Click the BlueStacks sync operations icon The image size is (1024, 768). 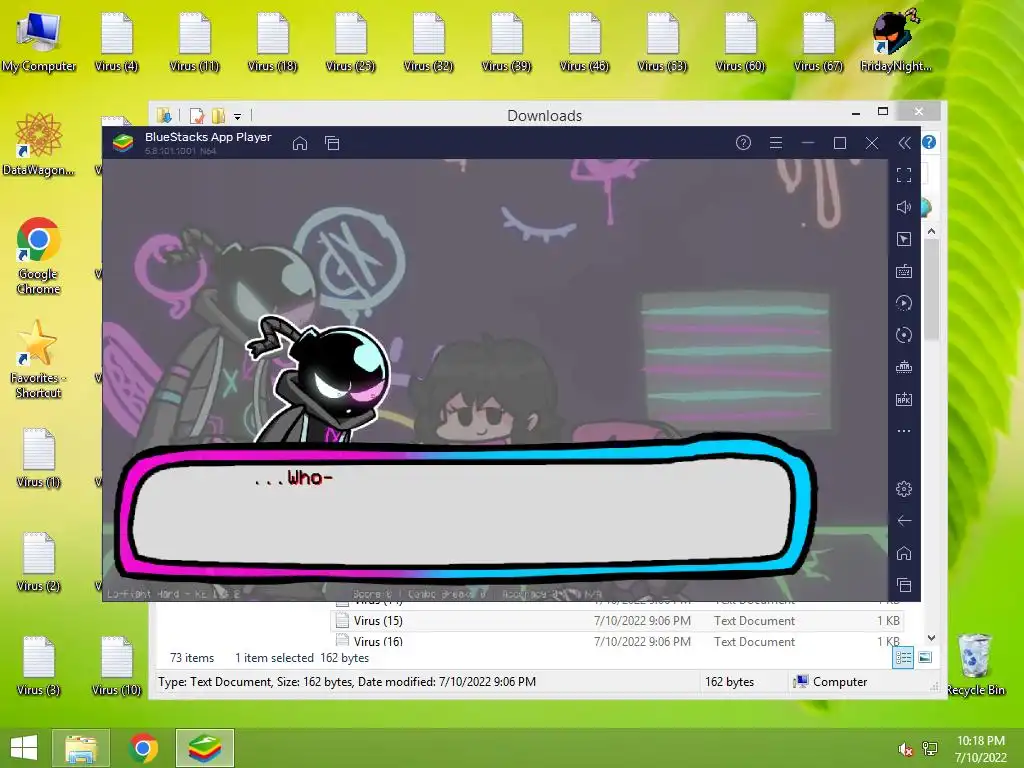tap(904, 335)
